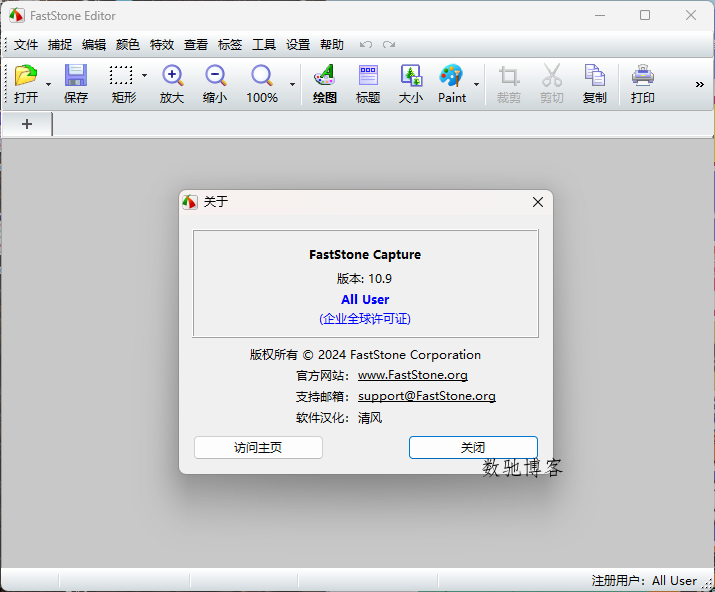Expand dropdown arrow next to Paint

coord(476,84)
